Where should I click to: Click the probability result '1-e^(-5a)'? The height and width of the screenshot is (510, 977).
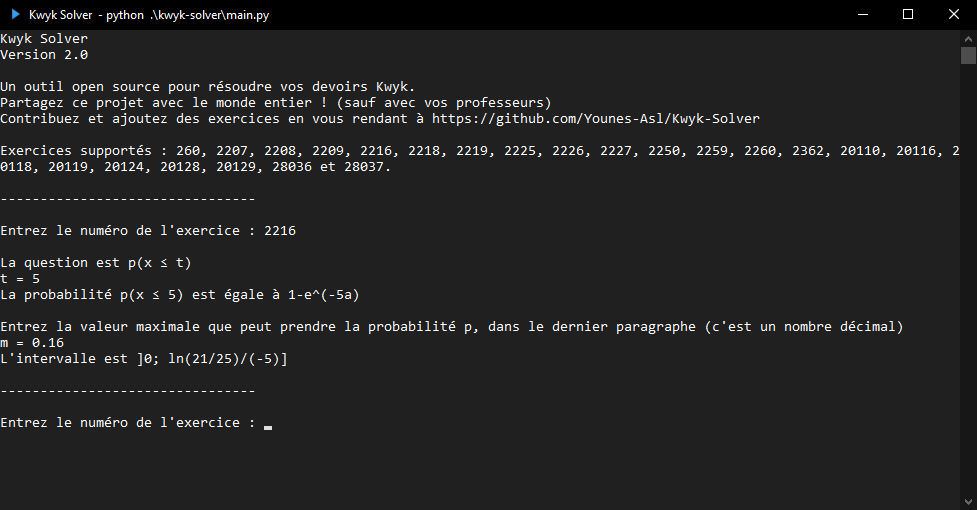click(x=323, y=295)
